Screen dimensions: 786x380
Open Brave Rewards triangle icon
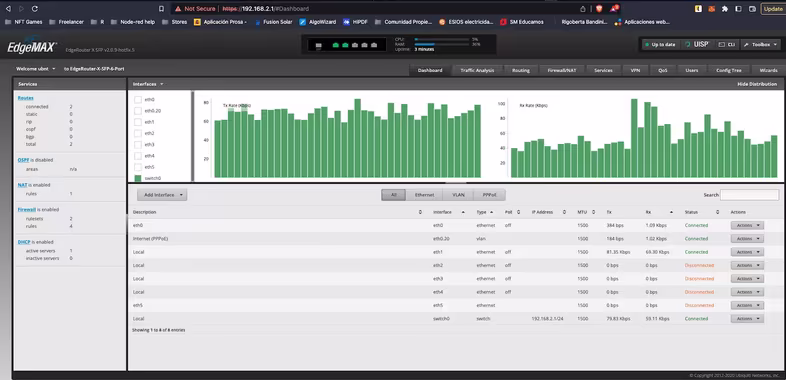[x=615, y=9]
